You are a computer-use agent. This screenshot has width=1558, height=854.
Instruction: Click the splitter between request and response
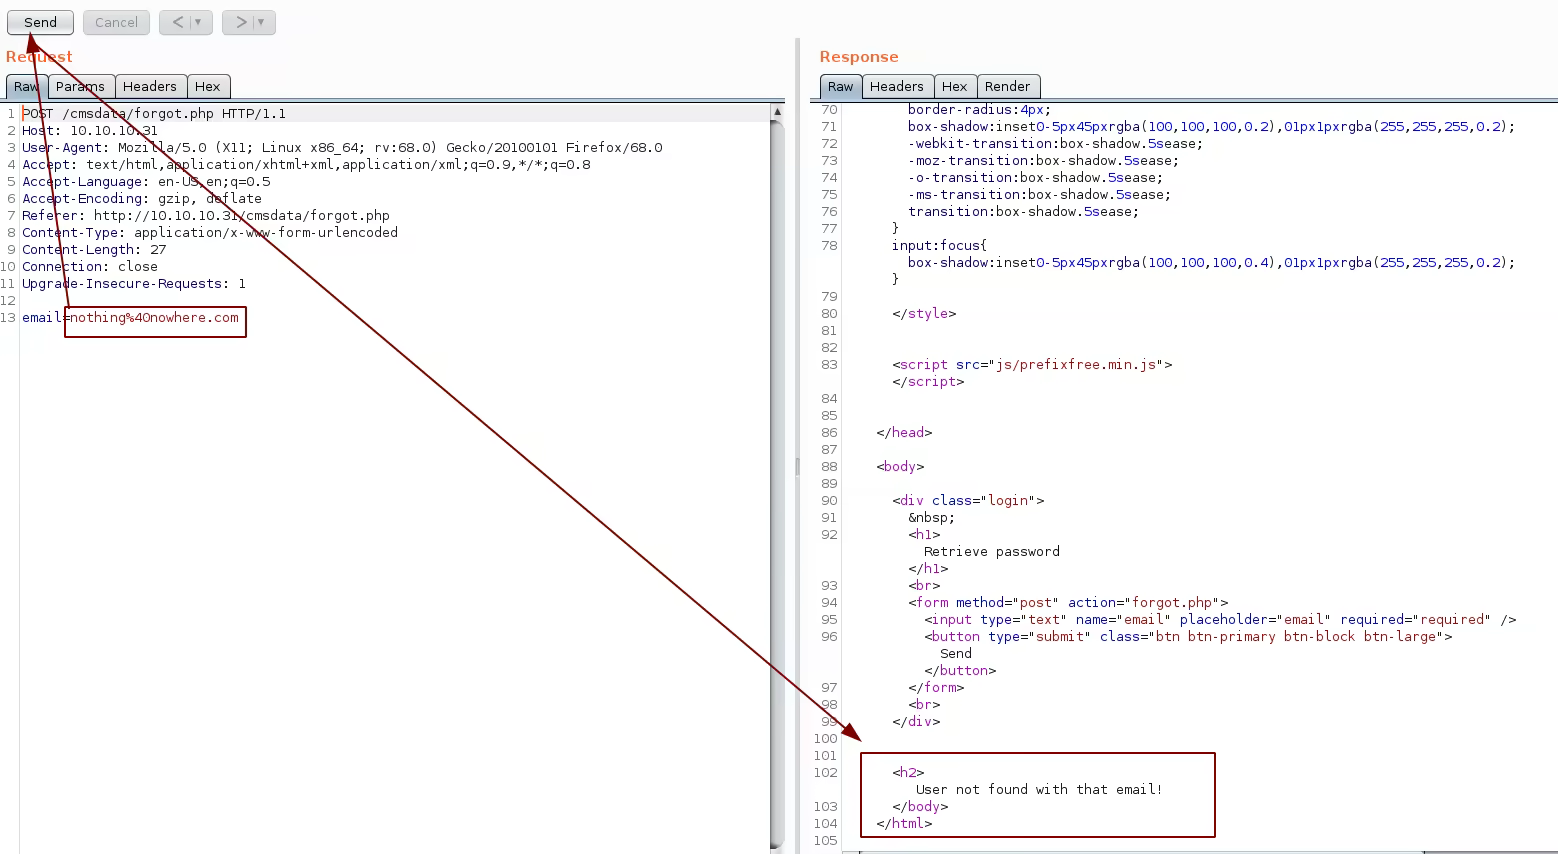(797, 466)
